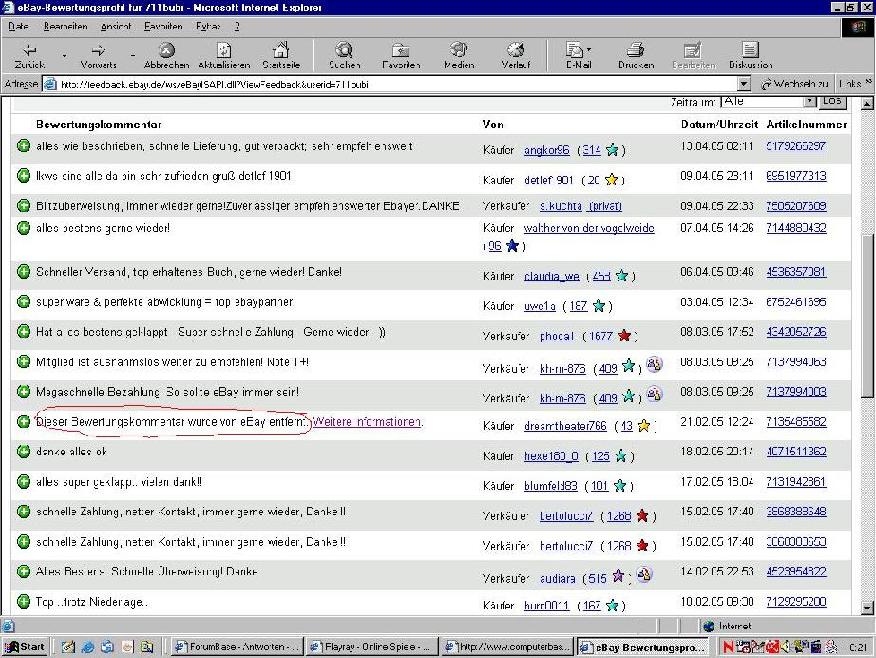Image resolution: width=876 pixels, height=658 pixels.
Task: Click the yellow star next to detlef1901
Action: [611, 180]
